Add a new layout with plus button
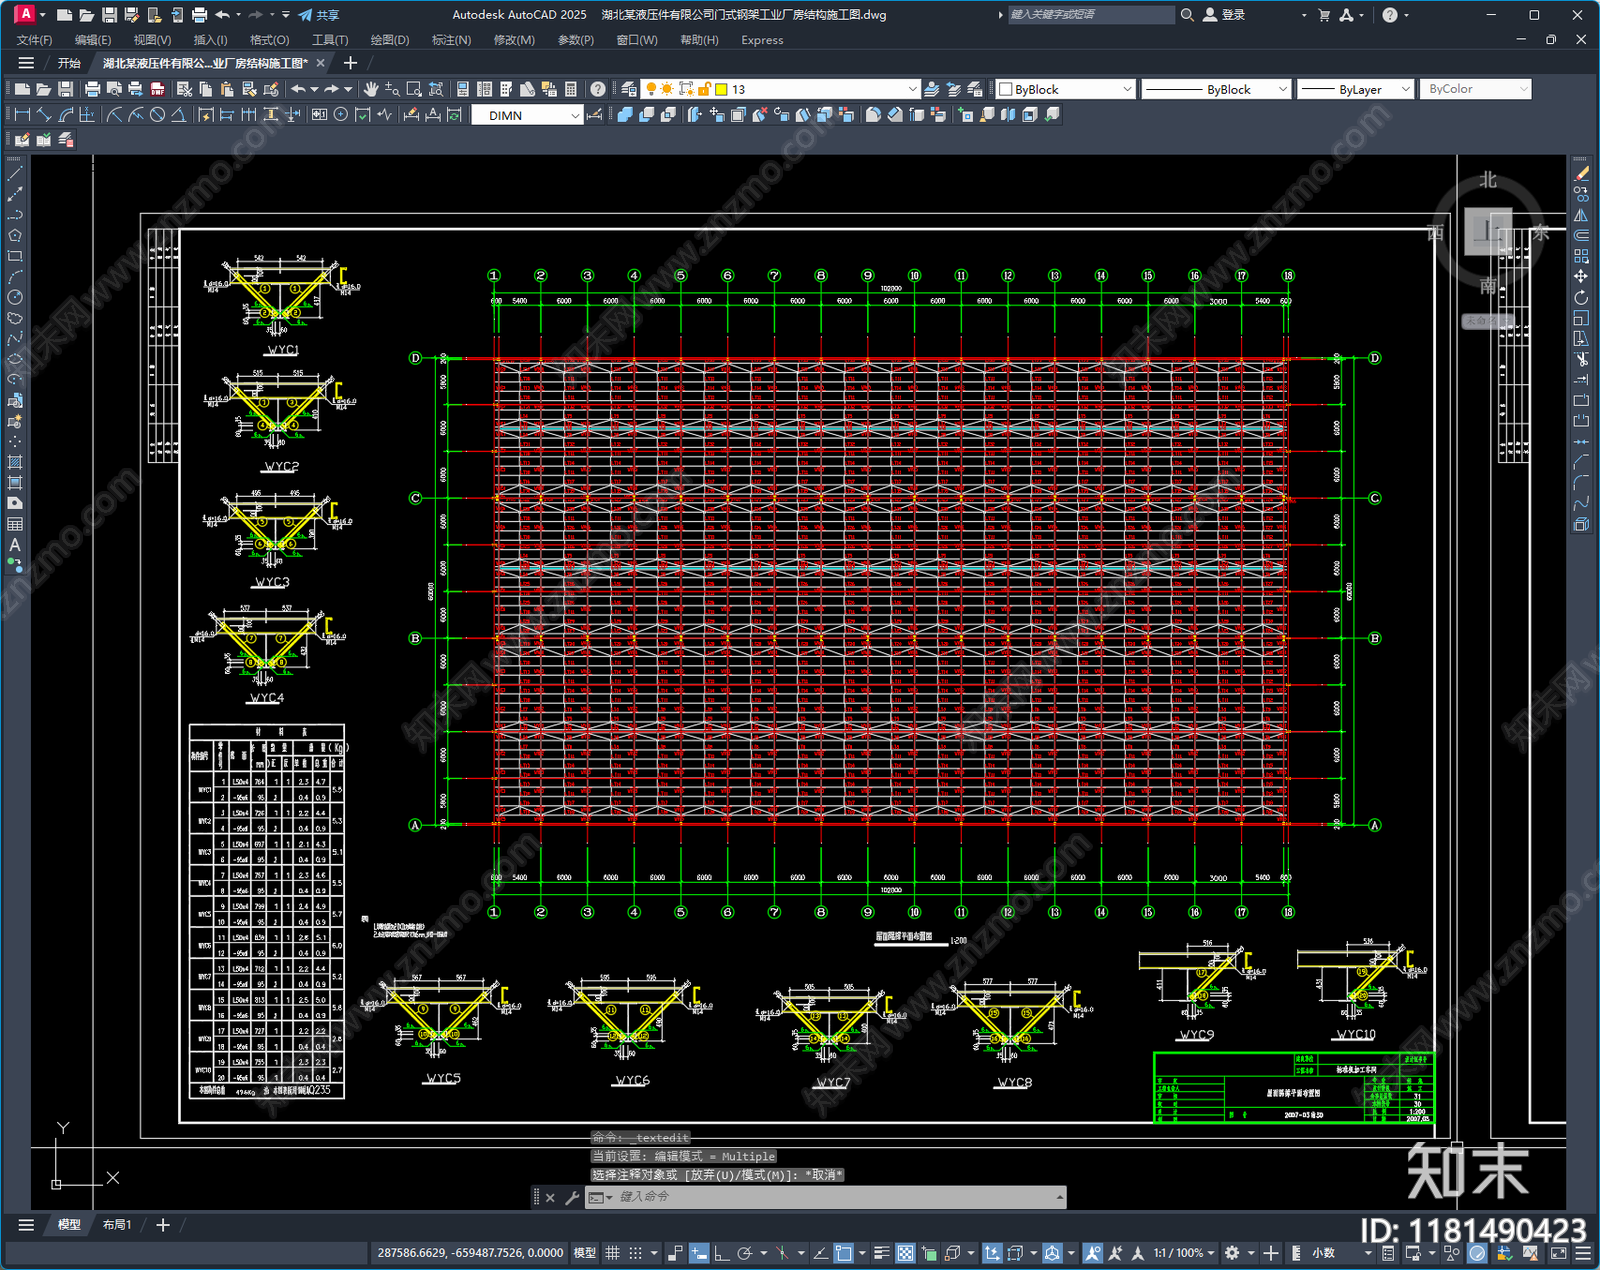The width and height of the screenshot is (1600, 1270). pos(163,1225)
